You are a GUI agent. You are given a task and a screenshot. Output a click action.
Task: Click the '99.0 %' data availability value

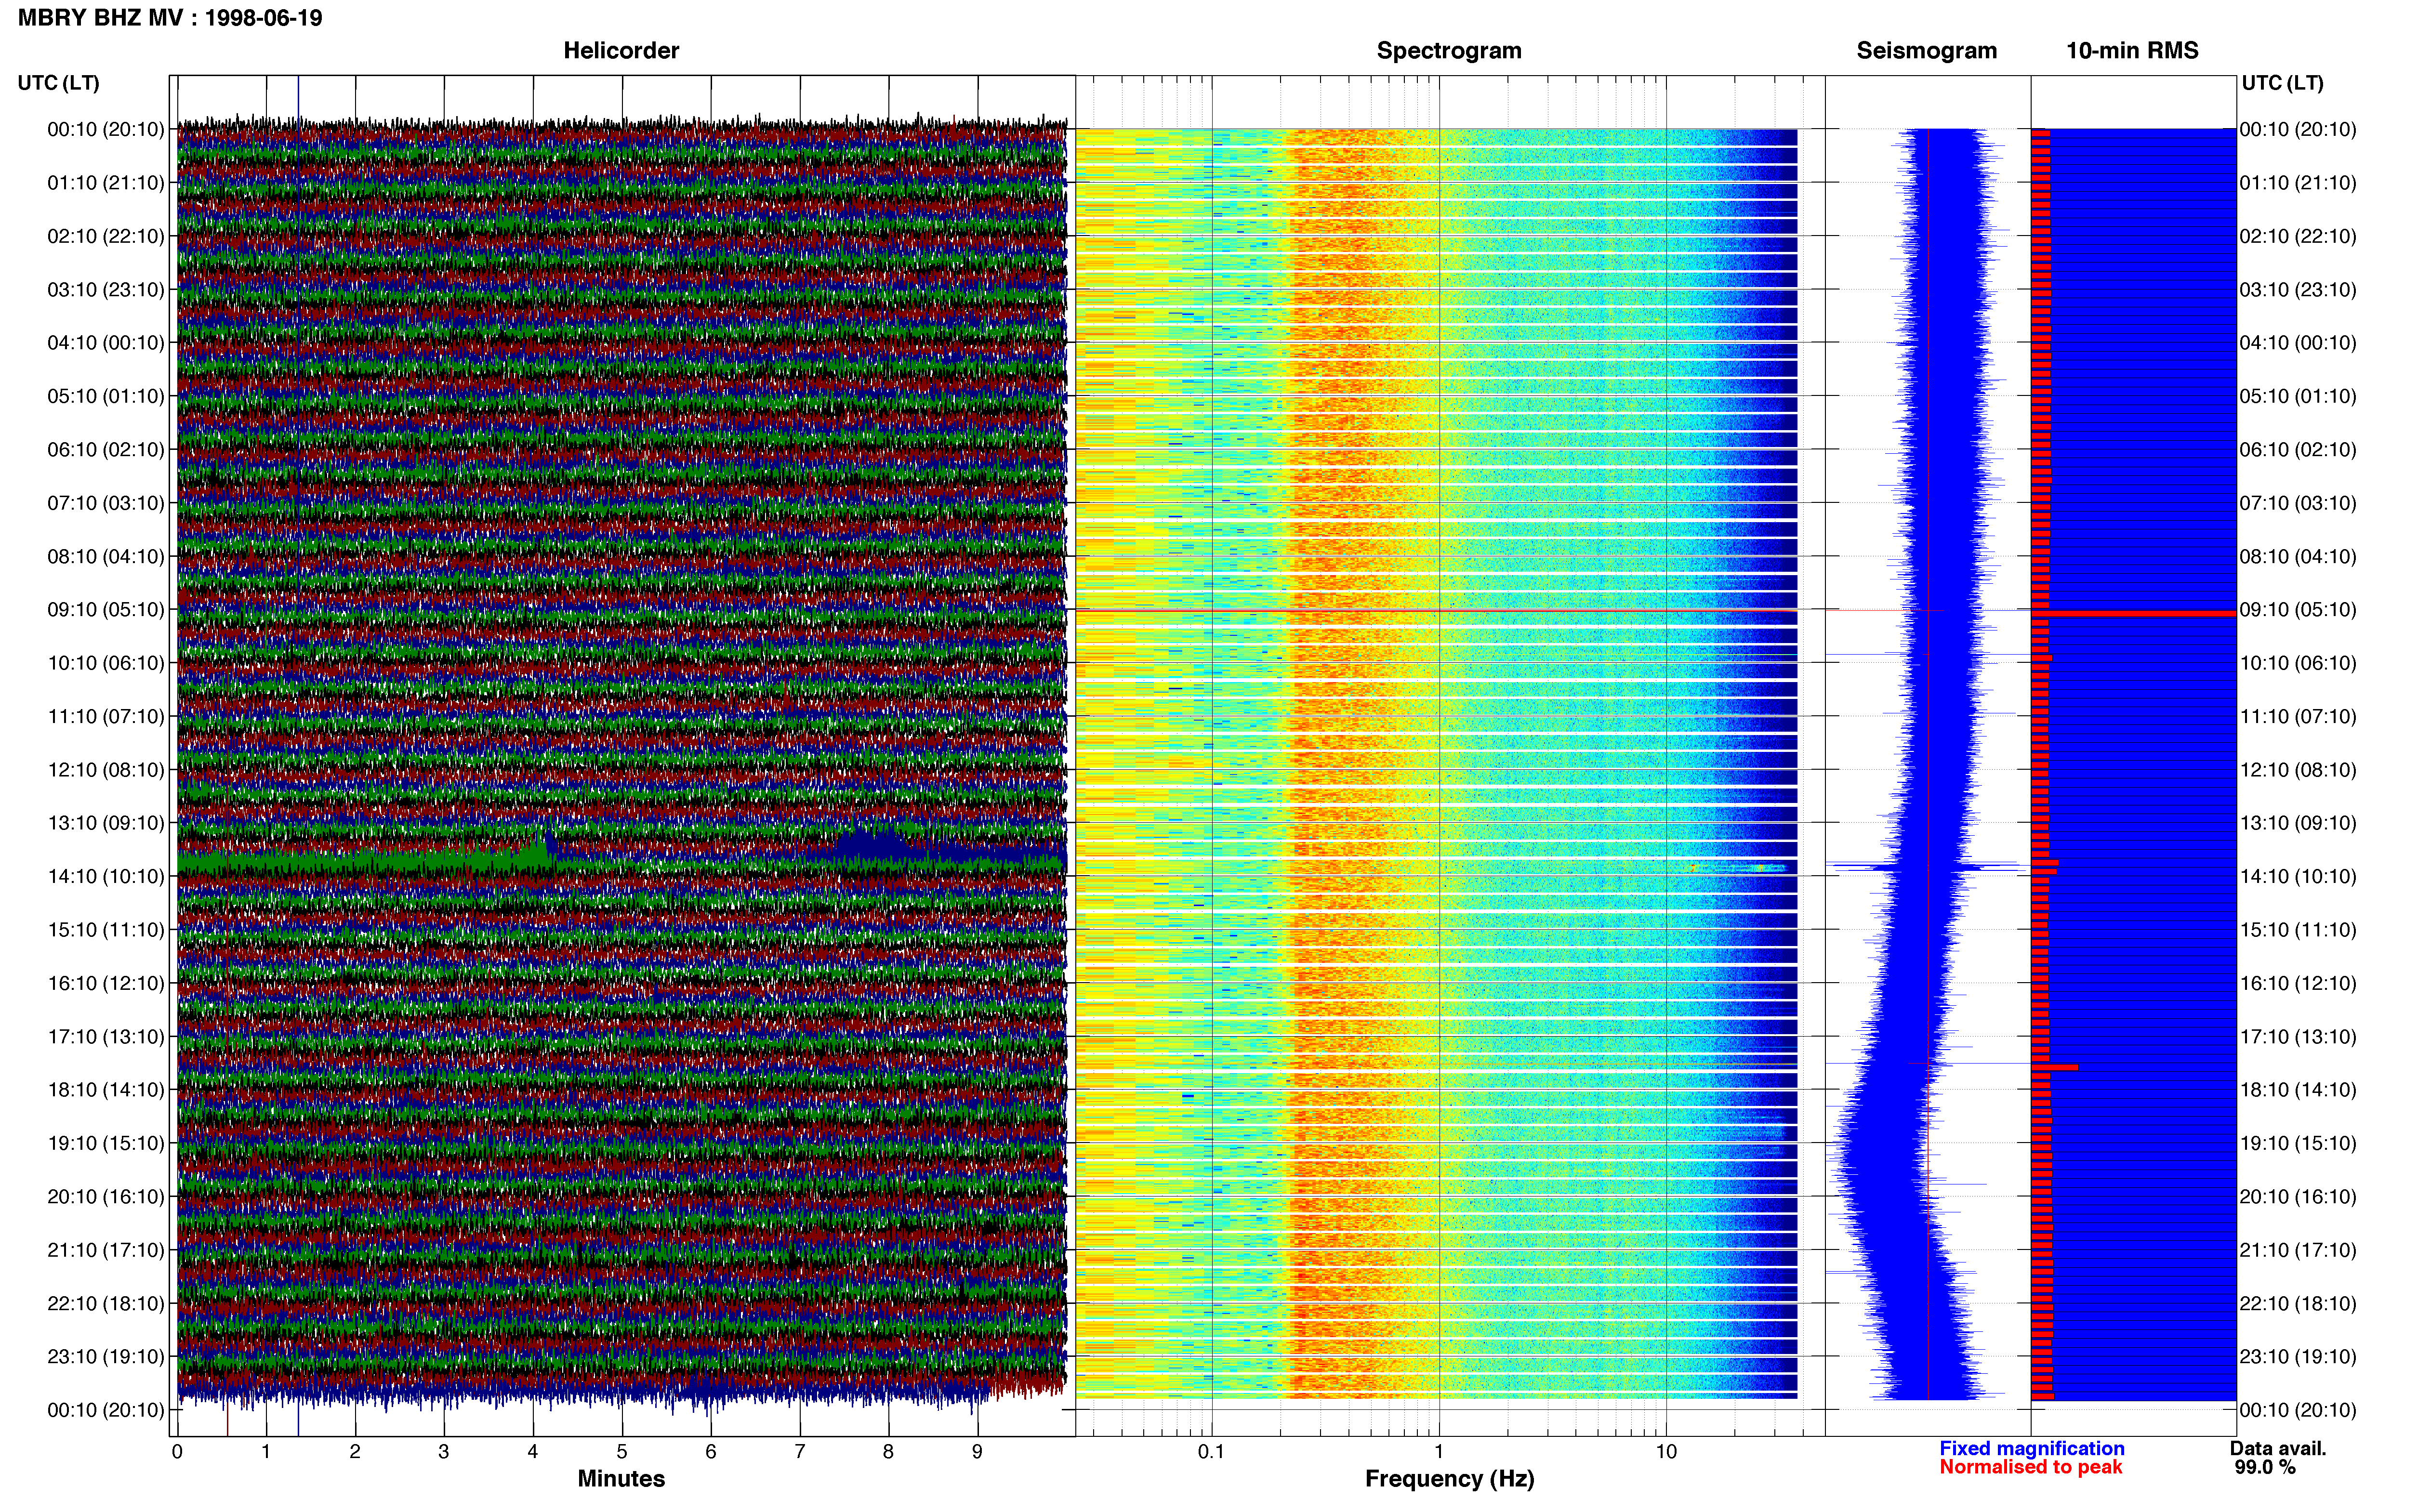(2265, 1467)
